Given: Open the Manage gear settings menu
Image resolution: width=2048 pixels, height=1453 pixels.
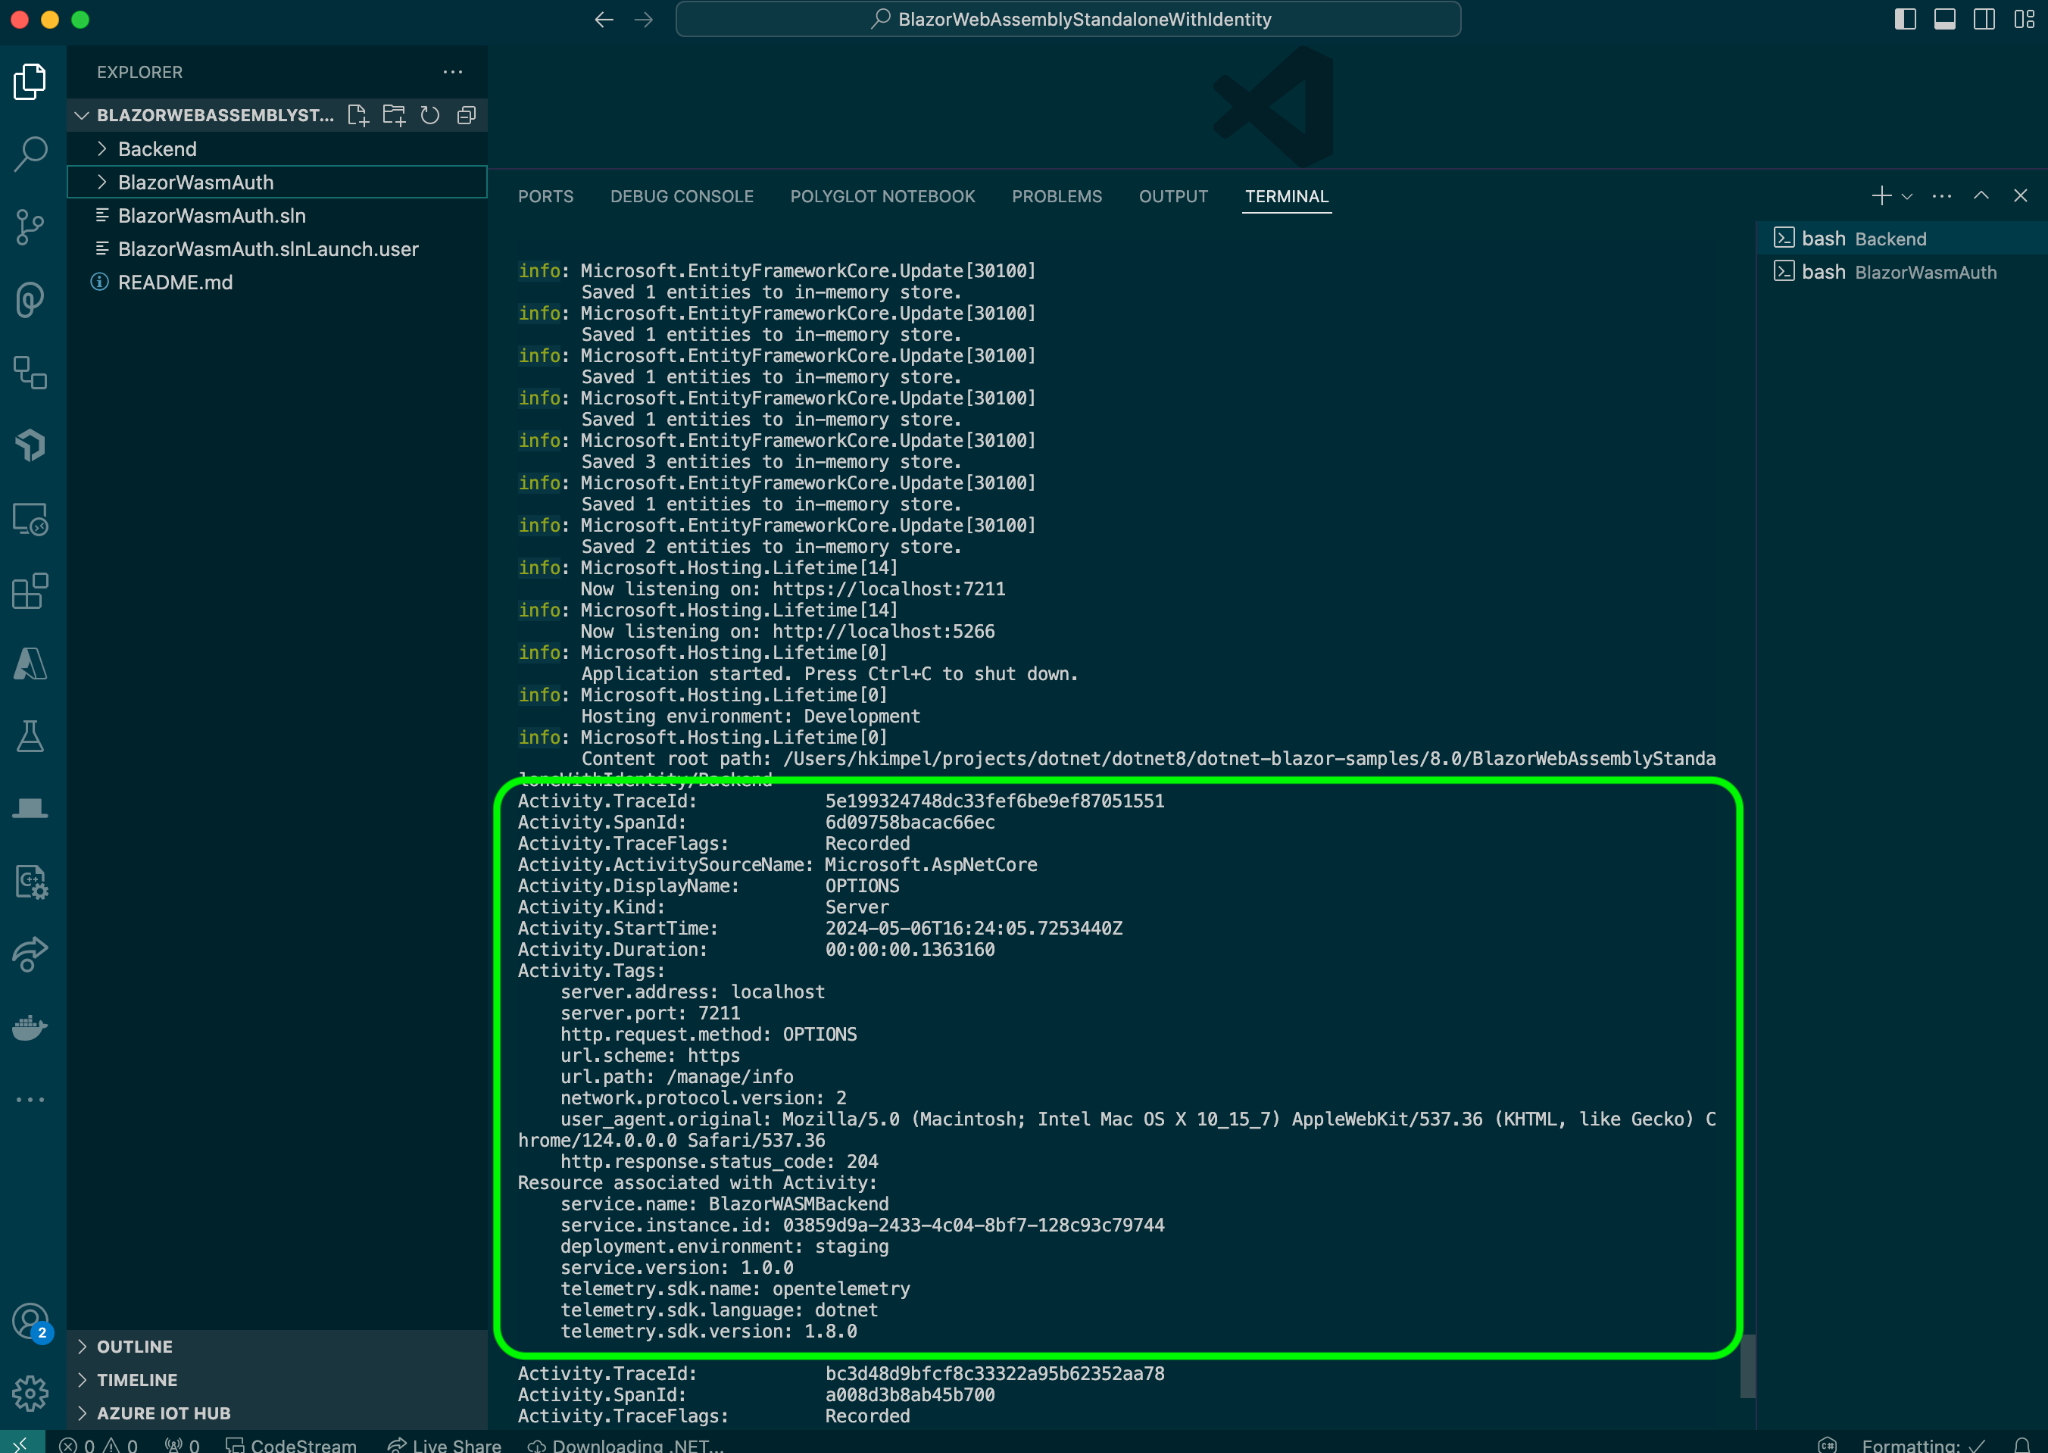Looking at the screenshot, I should coord(30,1392).
